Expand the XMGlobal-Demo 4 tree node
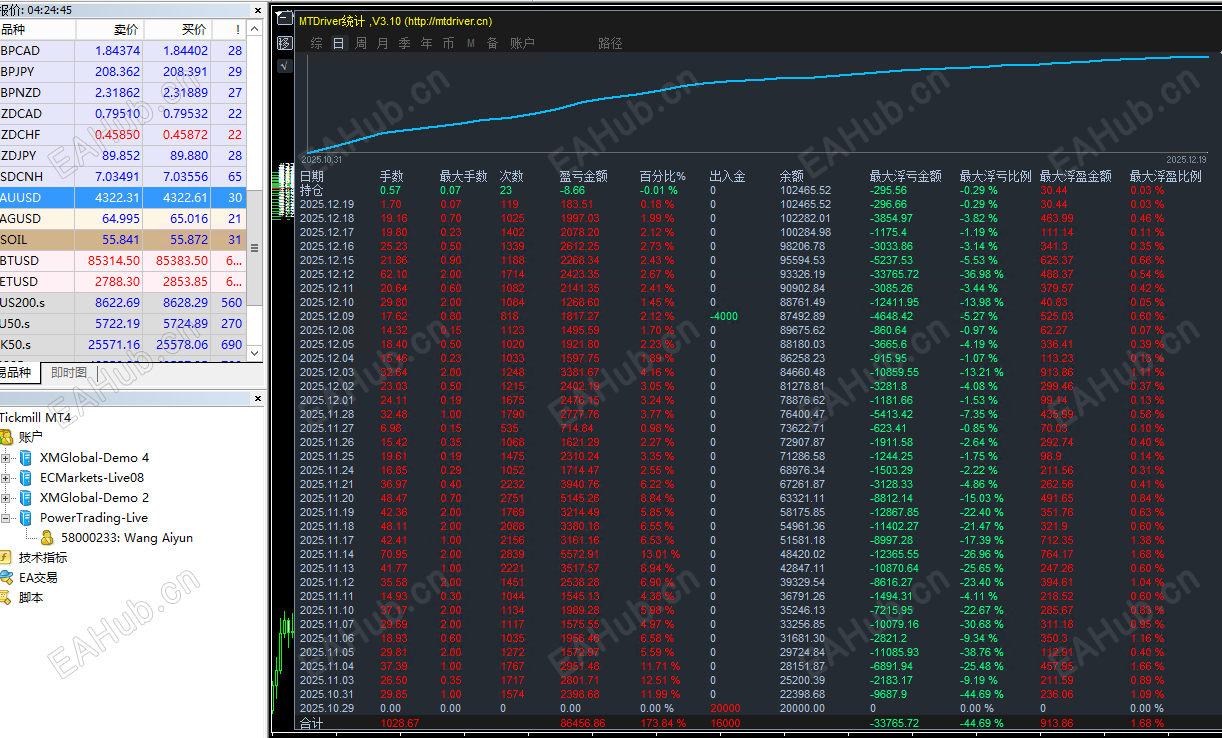Screen dimensions: 1222x738 (6, 458)
